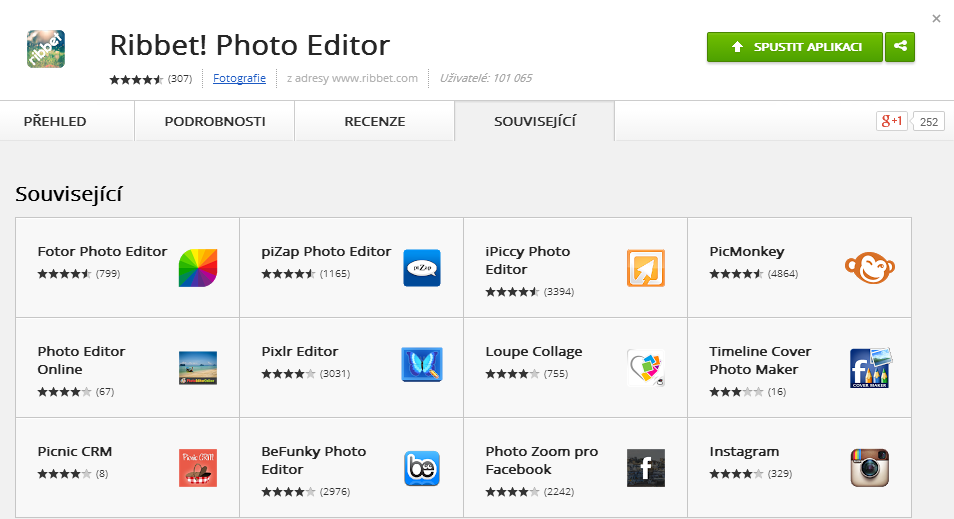Image resolution: width=954 pixels, height=519 pixels.
Task: Click the Google +1 button
Action: click(x=891, y=121)
